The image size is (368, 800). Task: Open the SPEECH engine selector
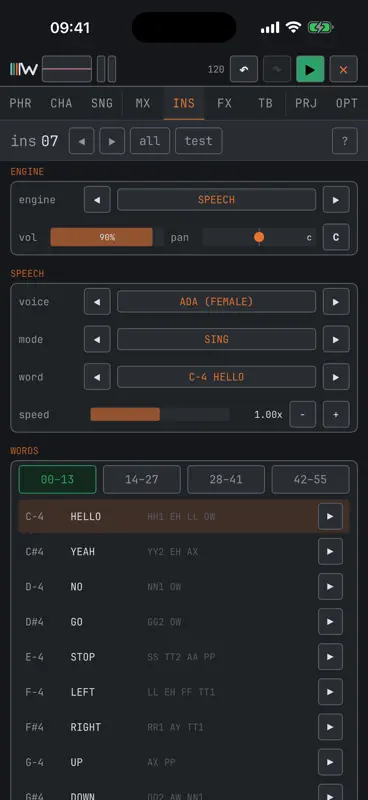216,199
